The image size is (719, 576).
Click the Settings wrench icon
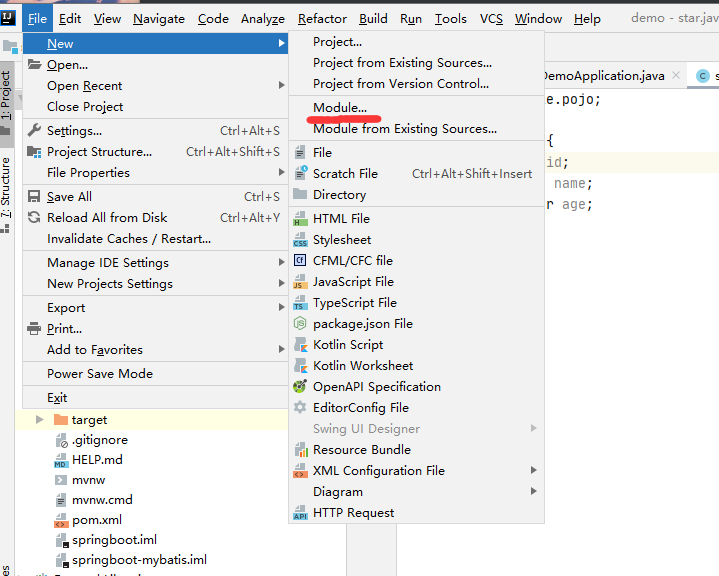point(35,131)
